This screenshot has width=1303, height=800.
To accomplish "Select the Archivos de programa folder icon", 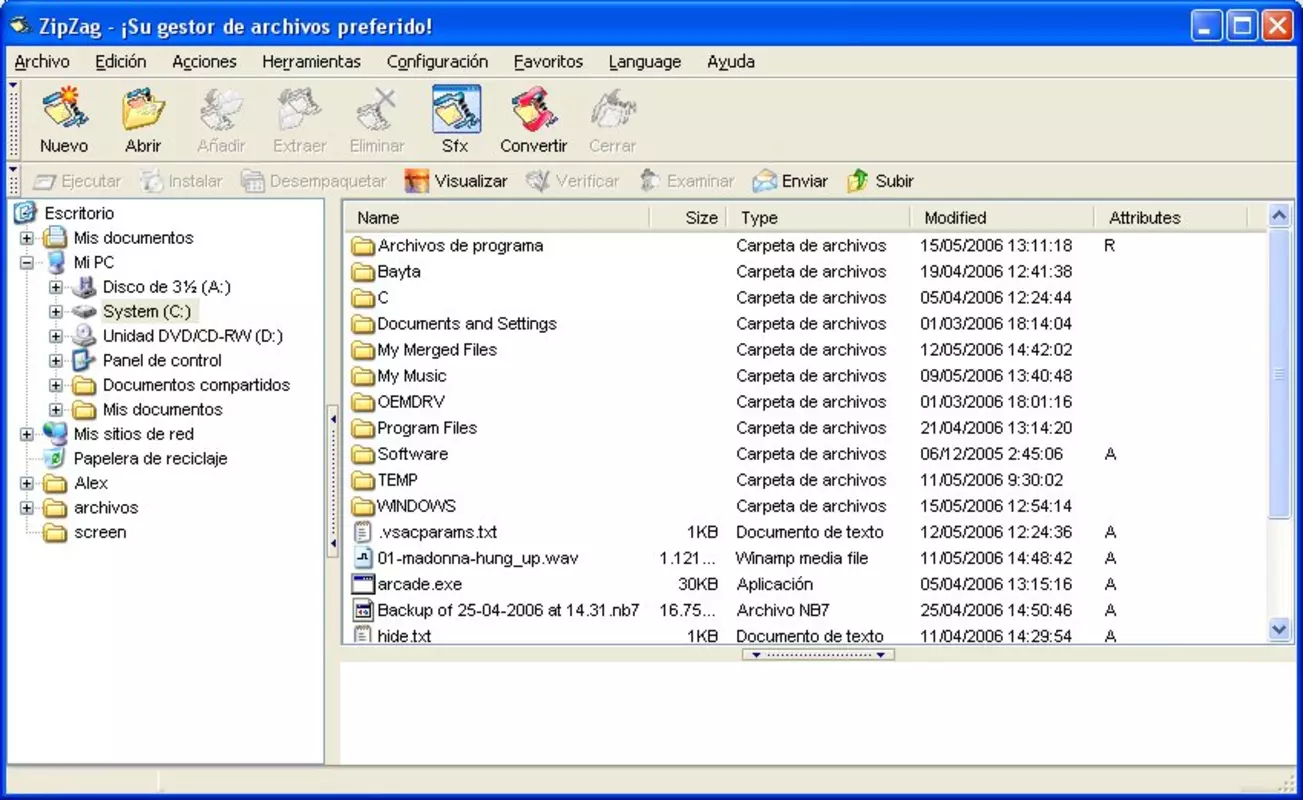I will [x=362, y=246].
